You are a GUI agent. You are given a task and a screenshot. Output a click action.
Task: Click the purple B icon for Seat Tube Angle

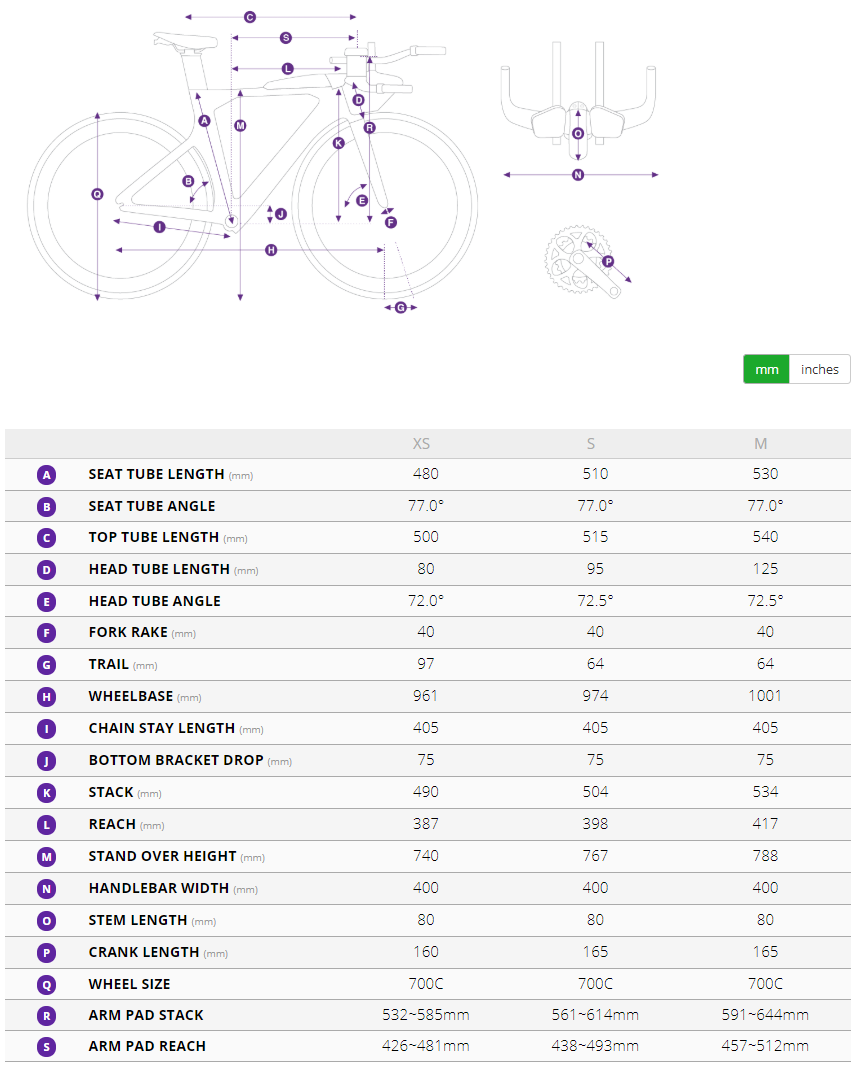[x=47, y=507]
